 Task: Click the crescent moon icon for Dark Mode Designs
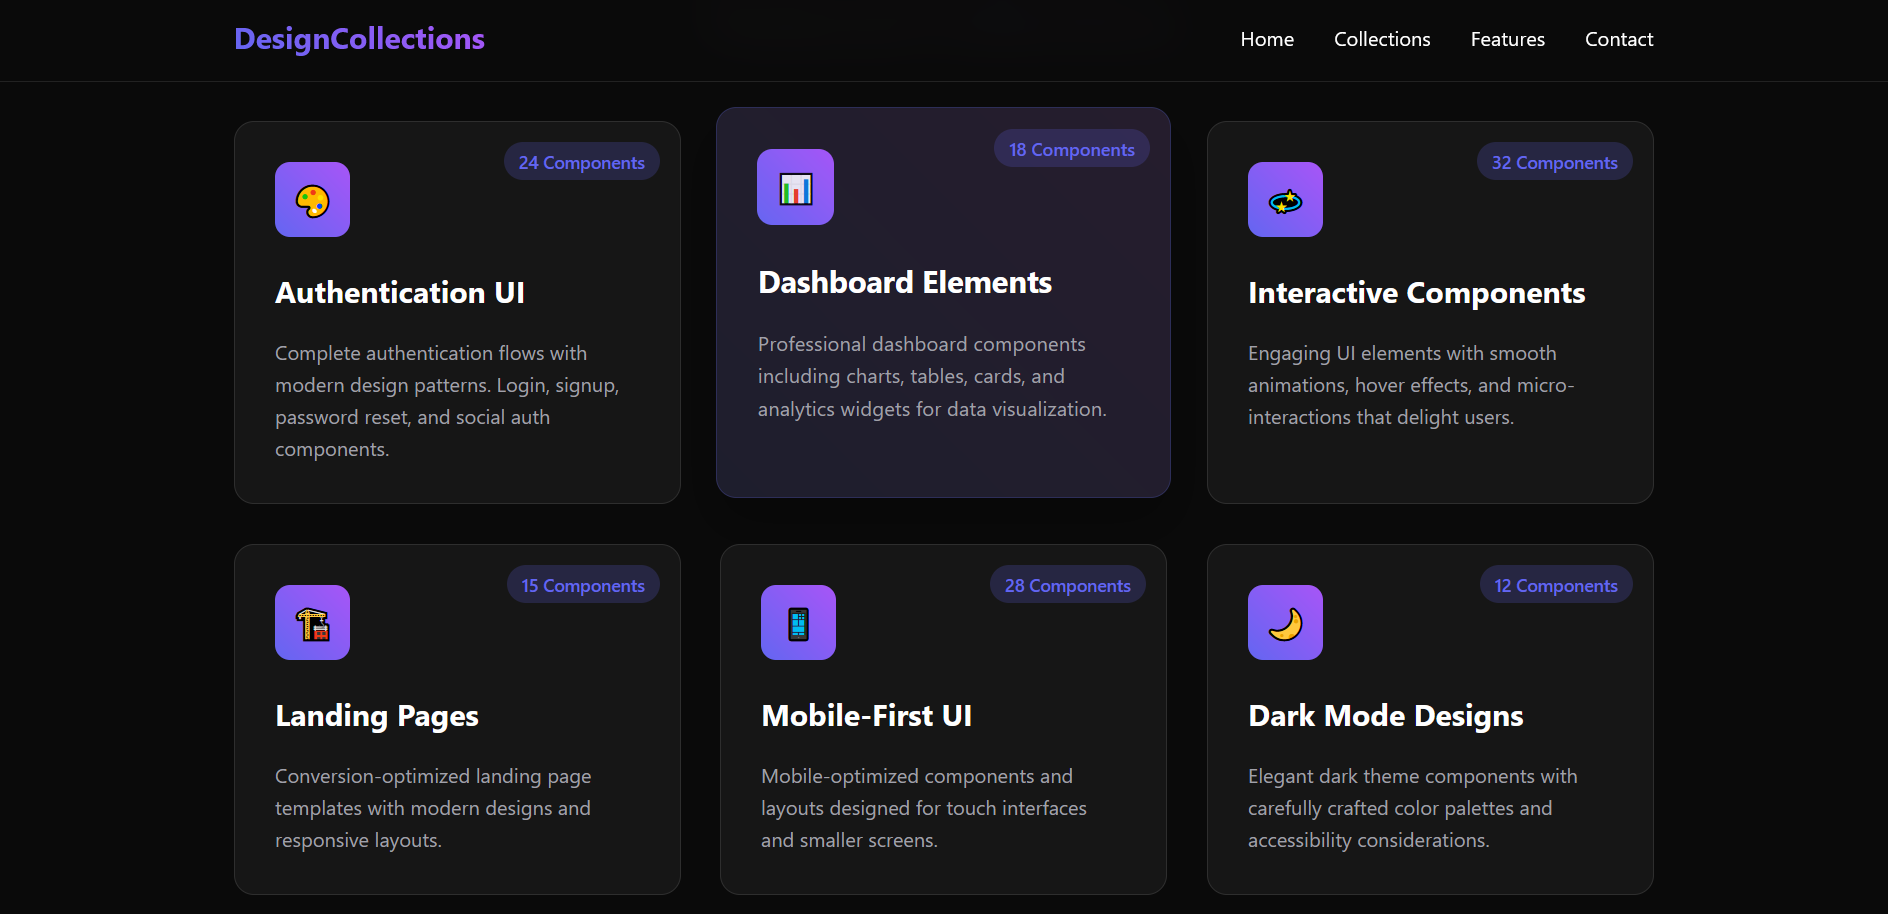point(1285,623)
